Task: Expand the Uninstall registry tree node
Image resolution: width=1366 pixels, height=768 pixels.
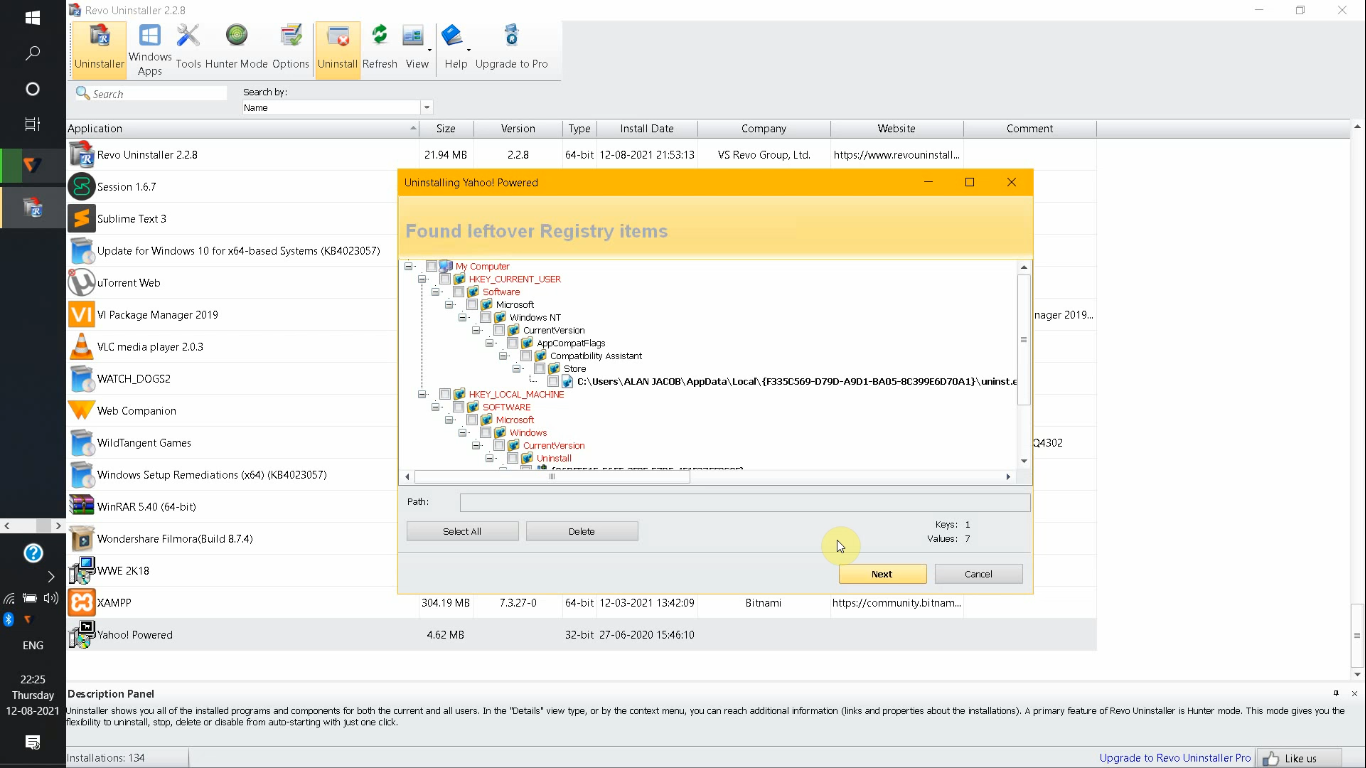Action: 488,457
